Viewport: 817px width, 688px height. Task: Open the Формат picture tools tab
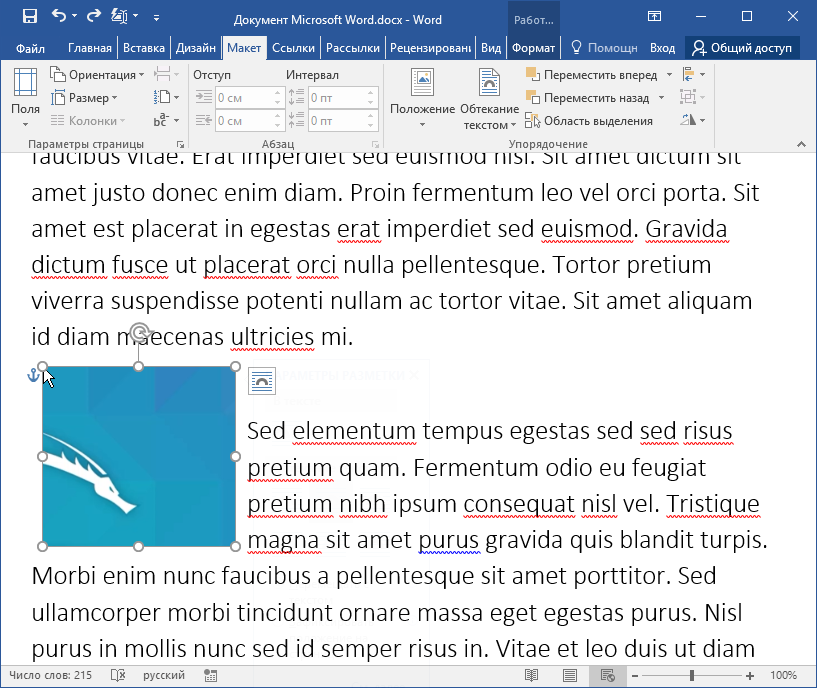click(x=533, y=48)
